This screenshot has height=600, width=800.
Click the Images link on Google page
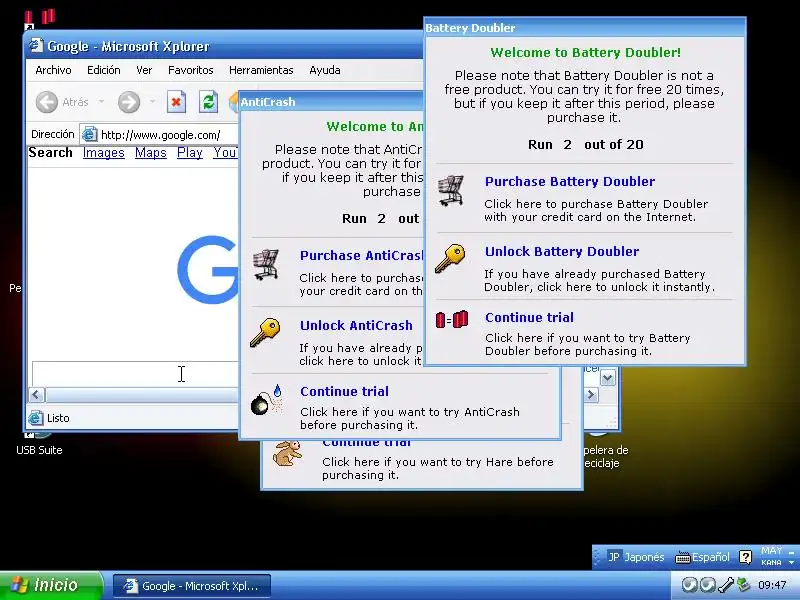point(104,153)
